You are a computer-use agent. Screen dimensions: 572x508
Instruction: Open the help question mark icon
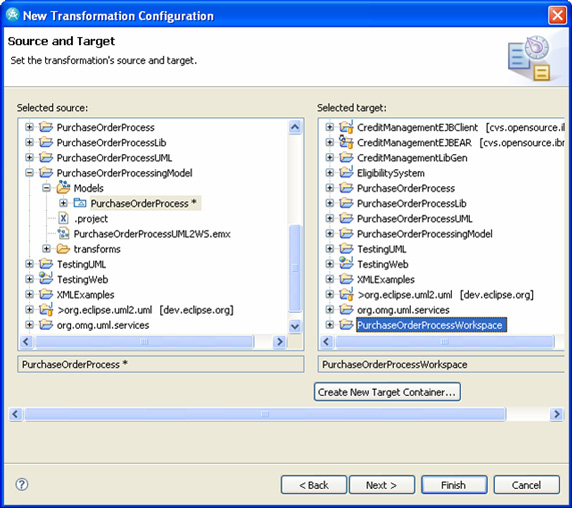22,484
